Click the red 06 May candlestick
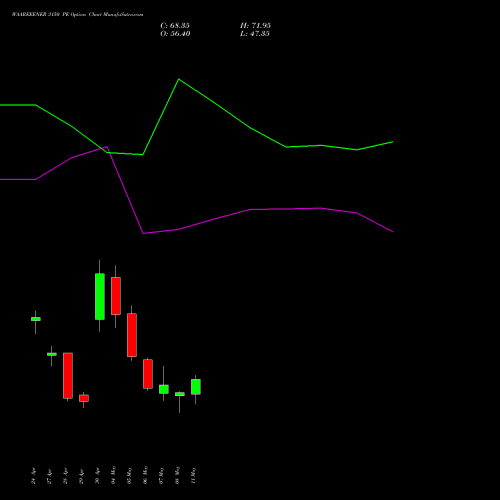 pos(148,374)
